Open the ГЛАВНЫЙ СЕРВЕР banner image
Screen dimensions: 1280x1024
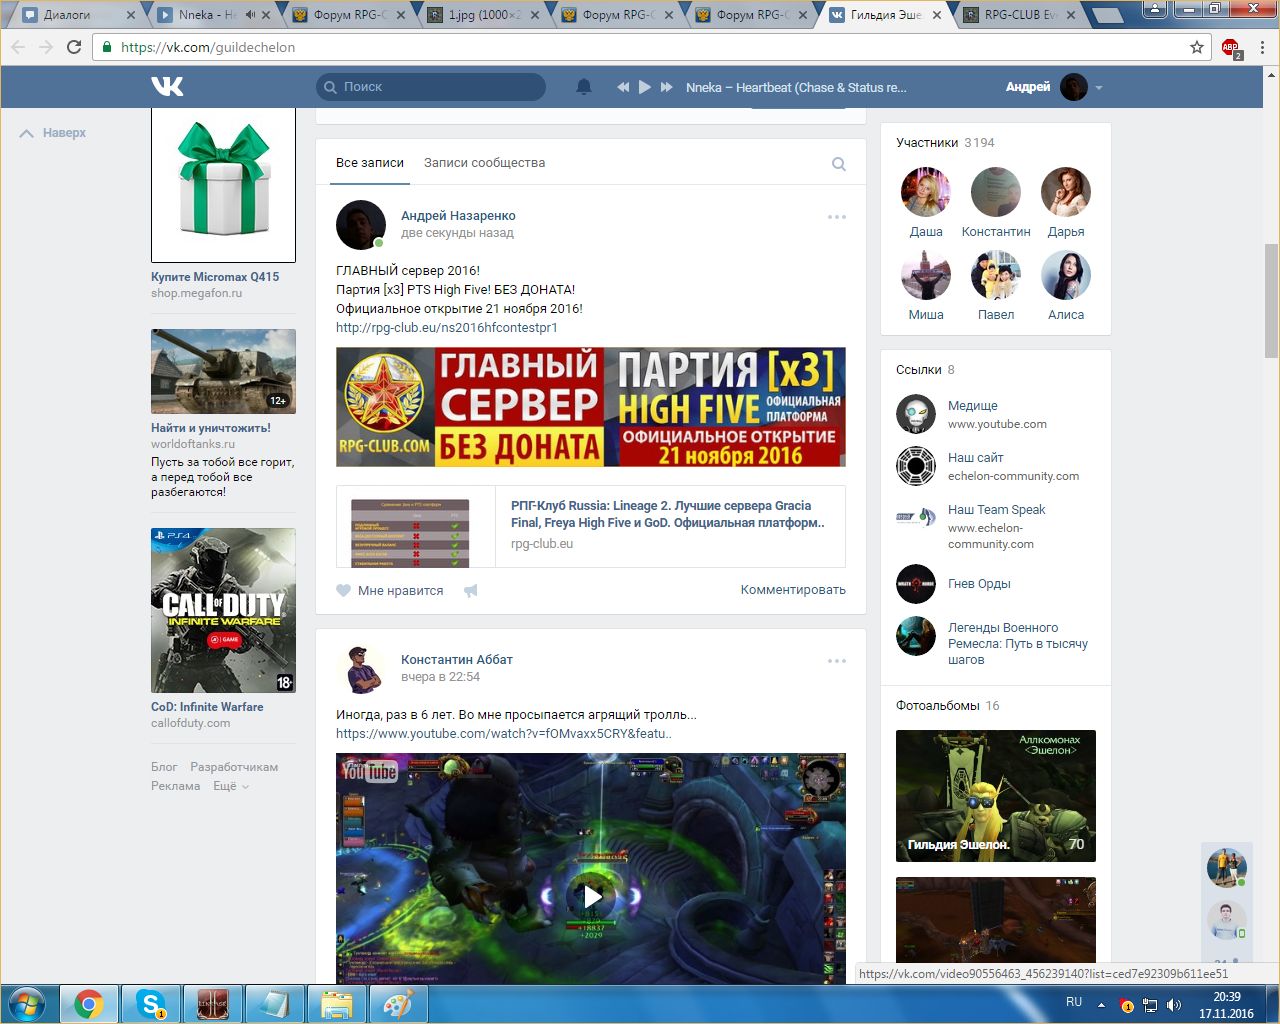pos(591,407)
